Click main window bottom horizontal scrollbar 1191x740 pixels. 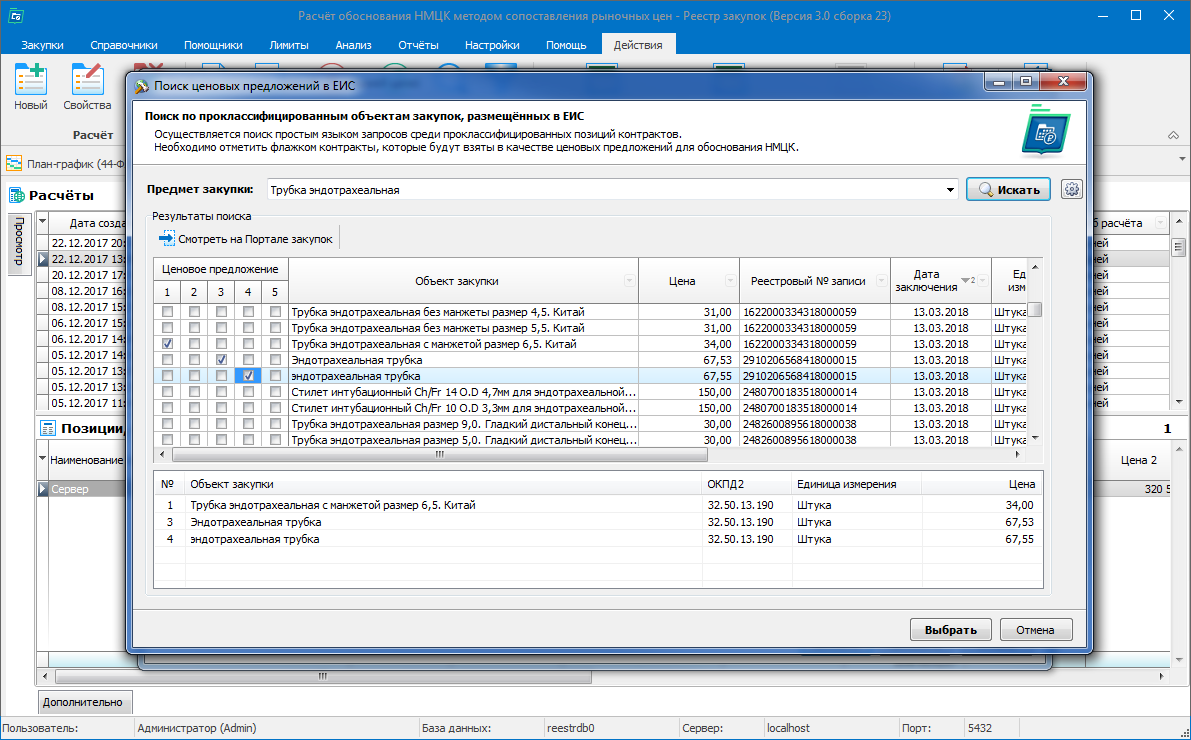tap(324, 676)
